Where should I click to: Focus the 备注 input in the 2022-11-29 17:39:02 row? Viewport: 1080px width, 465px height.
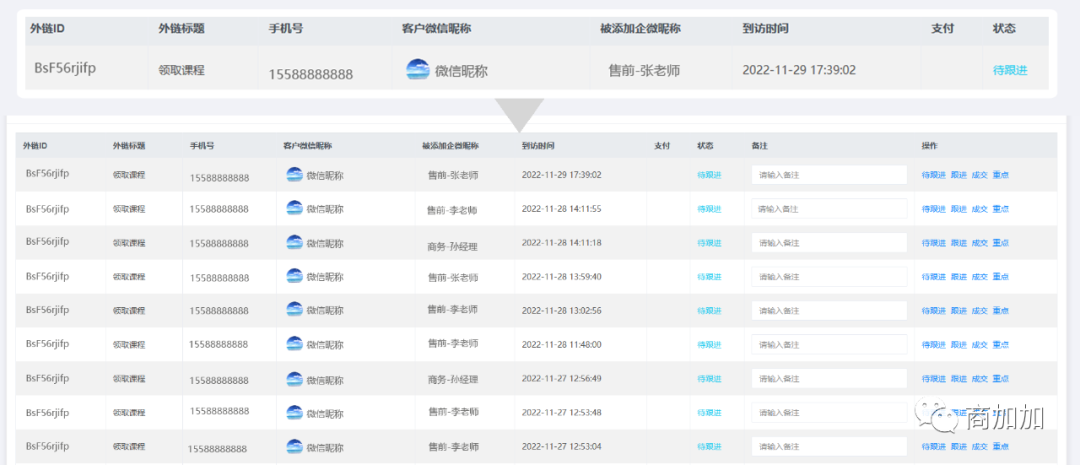tap(828, 175)
